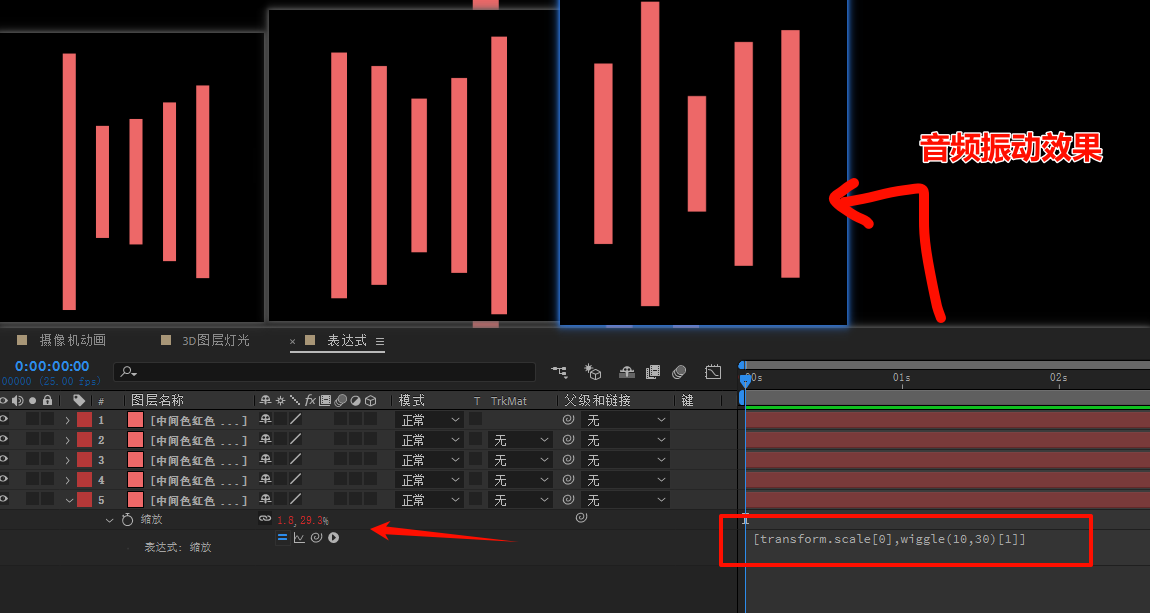Open TrkMat 无 dropdown for layer 2
Screen dimensions: 1150x613
pyautogui.click(x=521, y=440)
